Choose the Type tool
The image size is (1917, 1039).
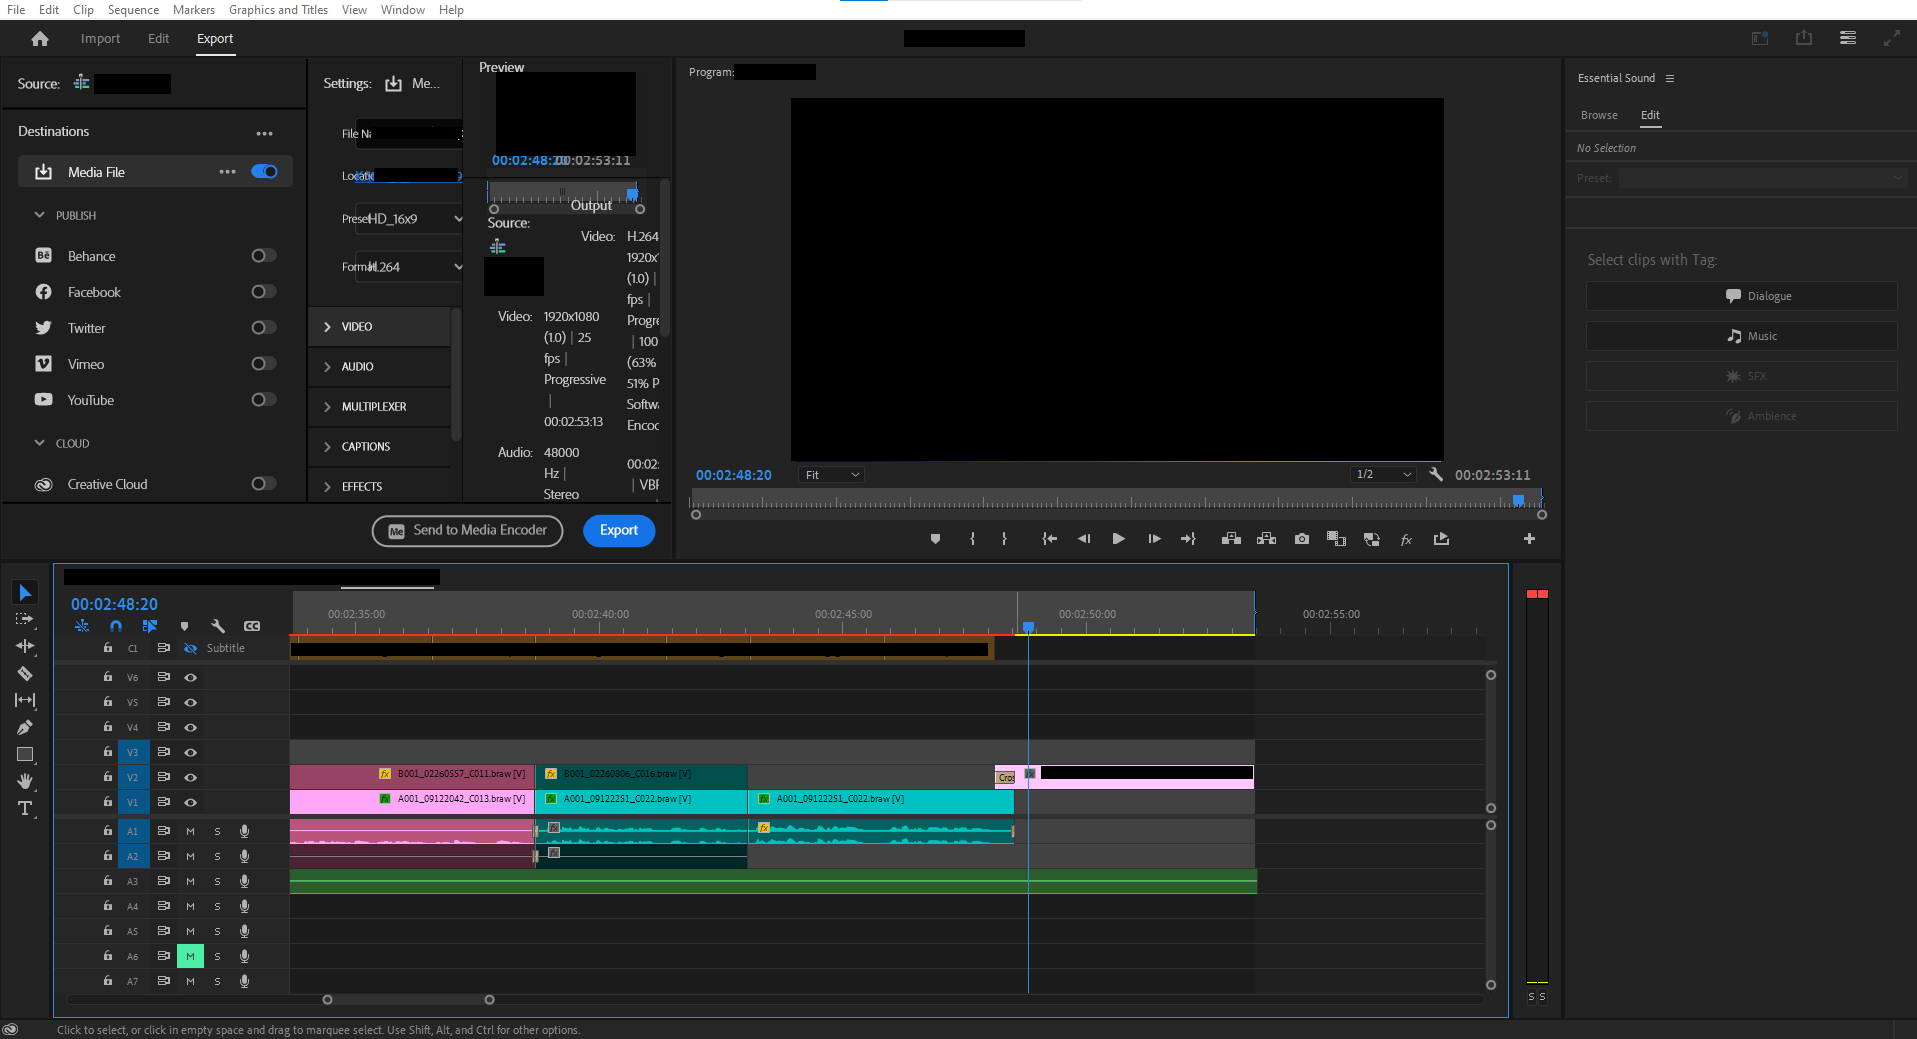(x=25, y=808)
